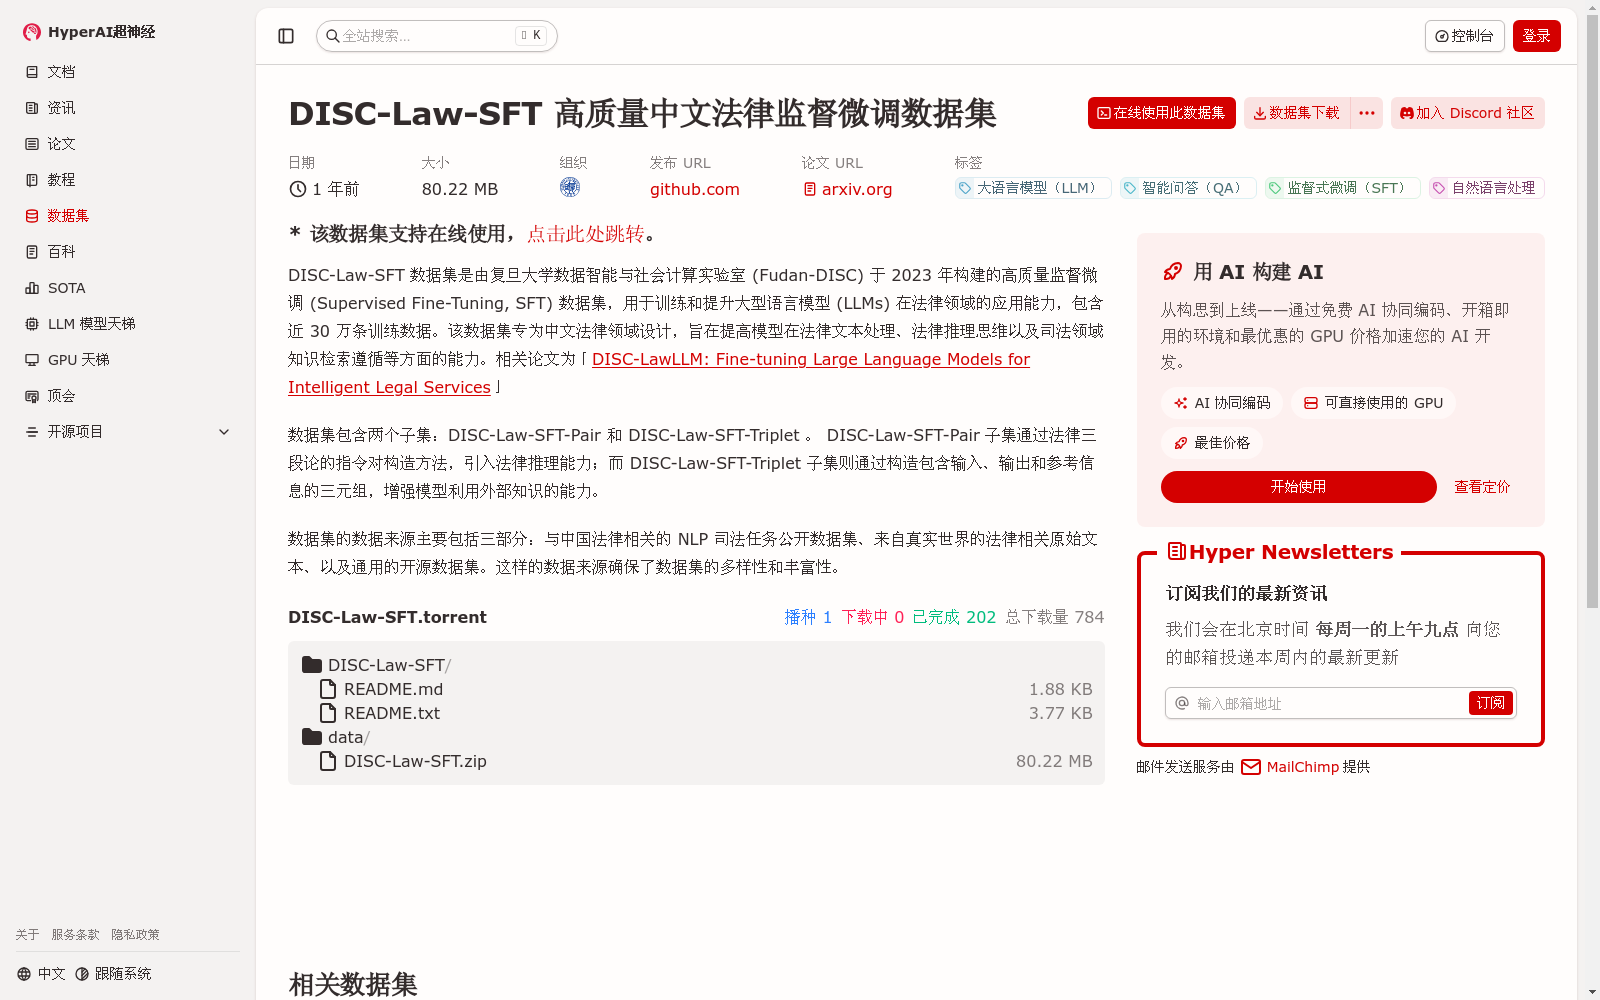This screenshot has height=1000, width=1600.
Task: Click the 登录 button
Action: click(1536, 35)
